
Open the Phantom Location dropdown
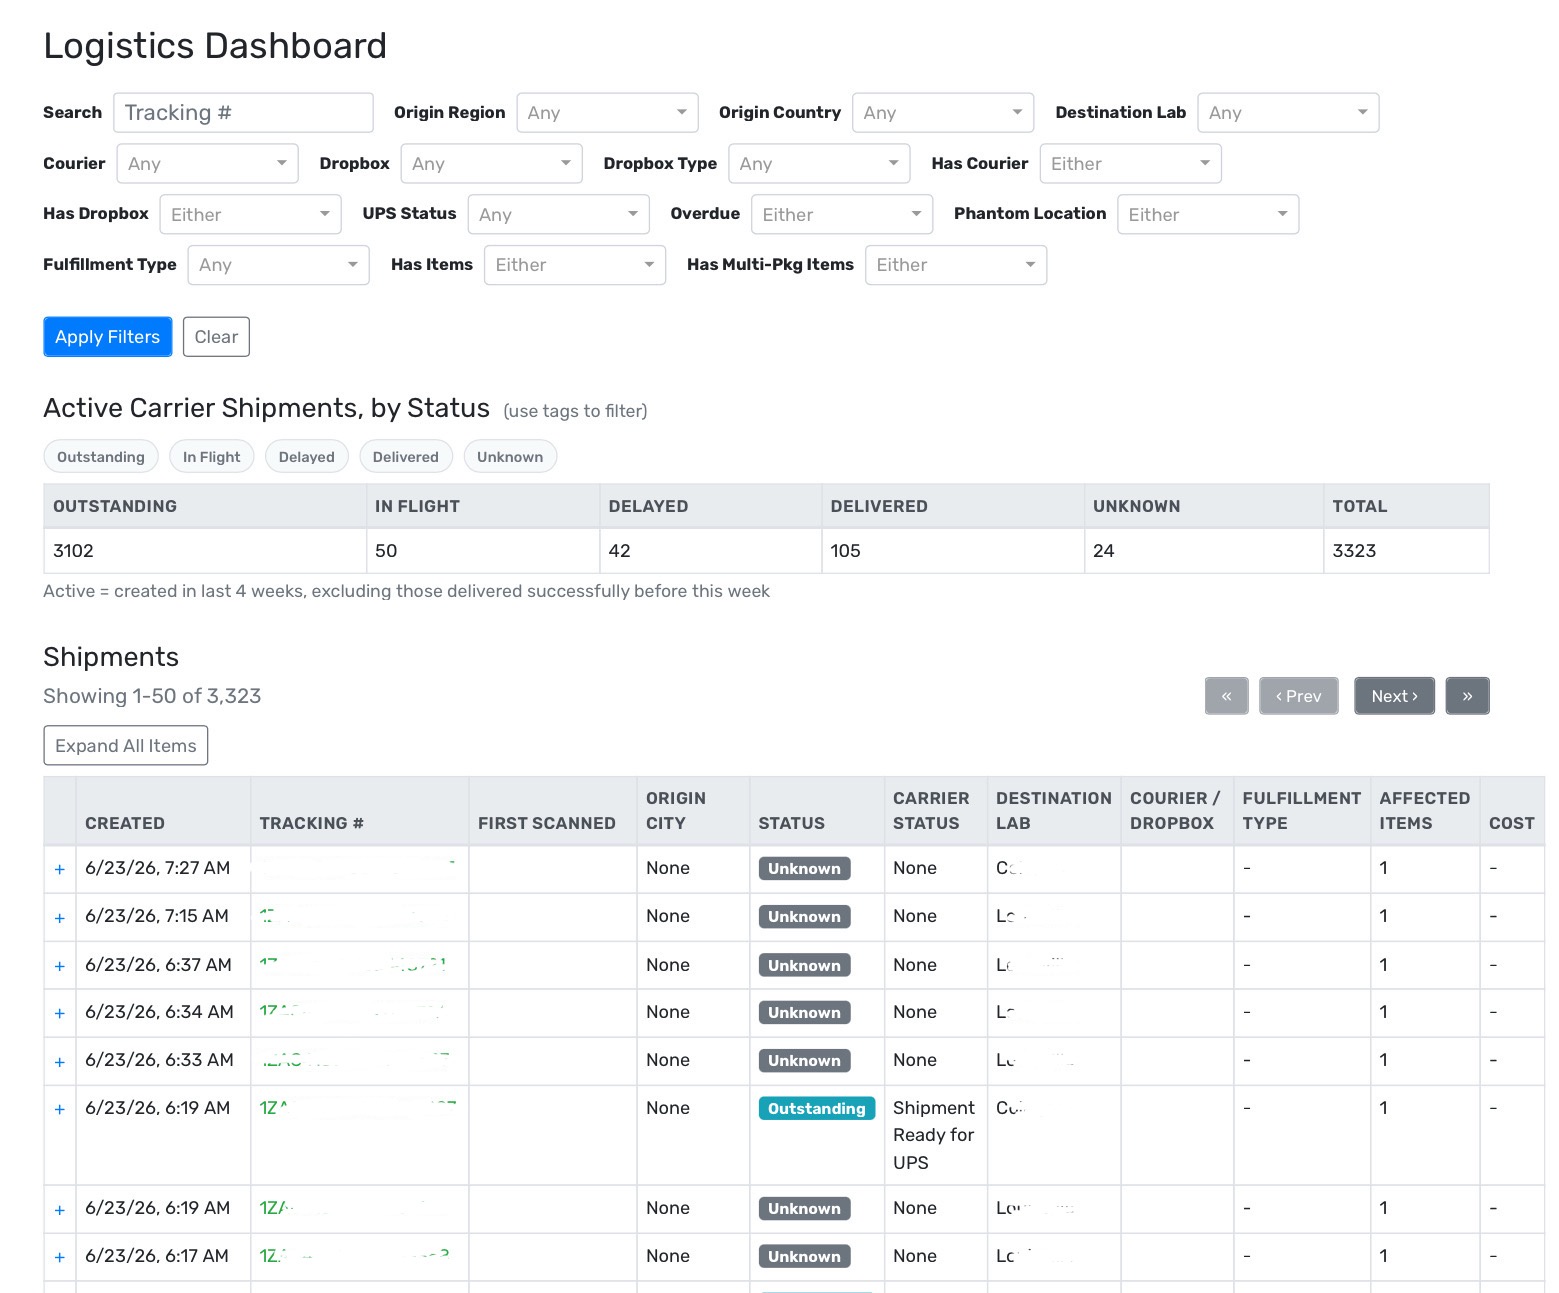[1208, 215]
